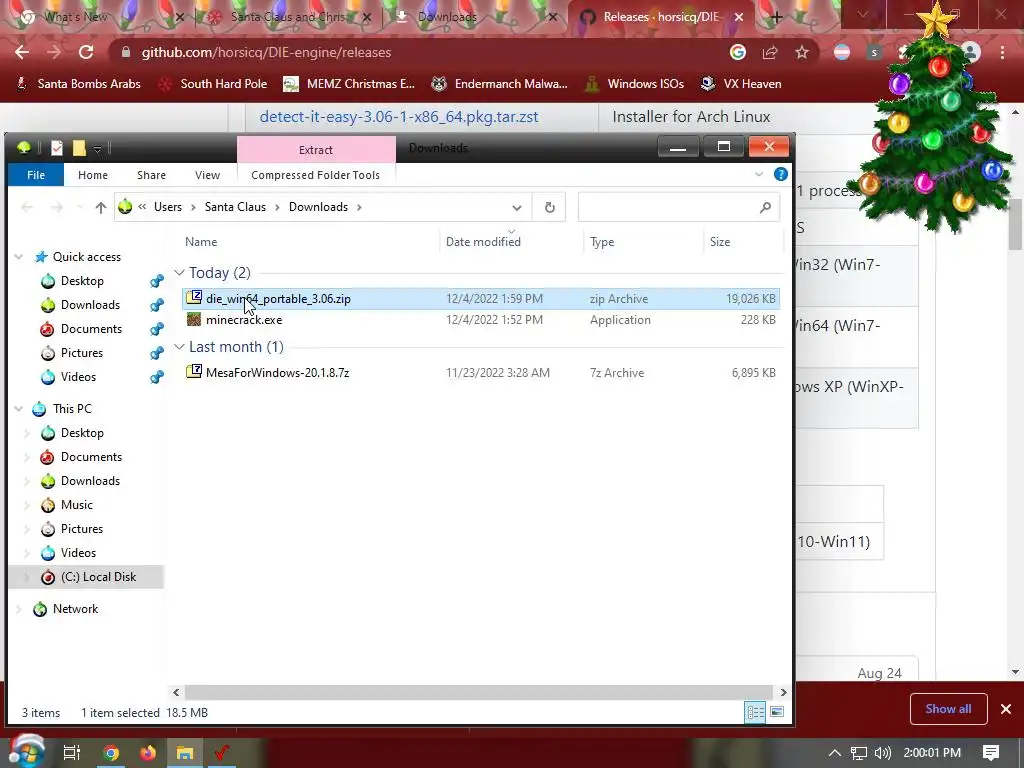1024x768 pixels.
Task: Open a new Chrome tab with plus button
Action: pos(776,18)
